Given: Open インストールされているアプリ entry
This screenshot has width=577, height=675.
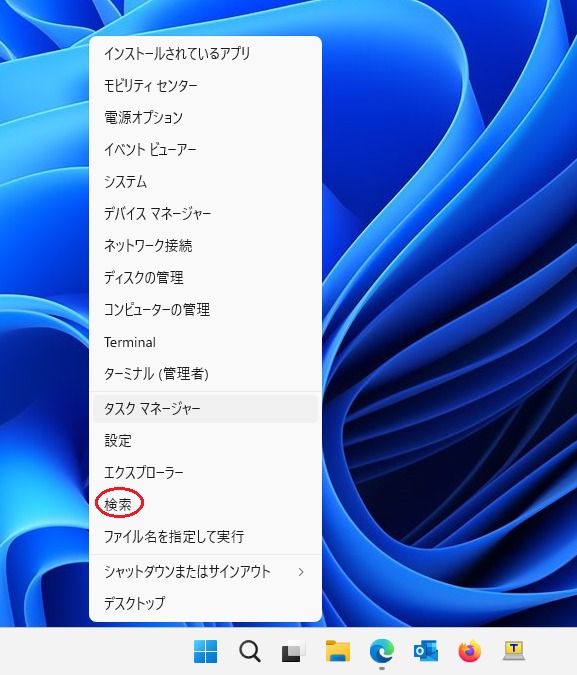Looking at the screenshot, I should coord(205,53).
